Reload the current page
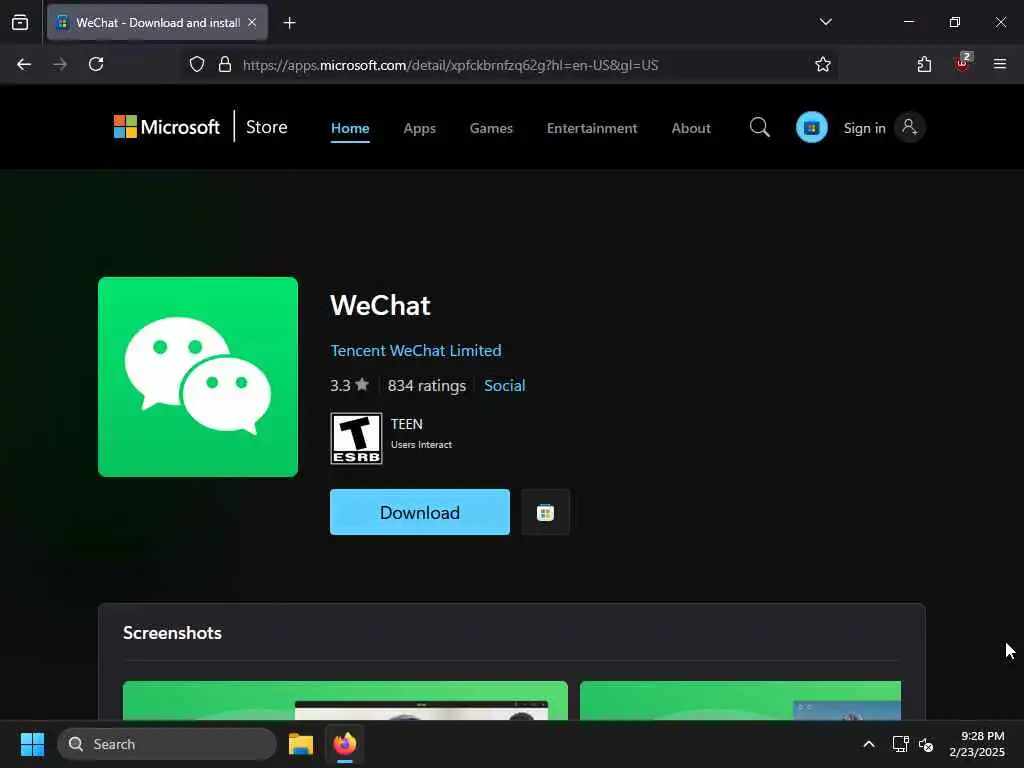1024x768 pixels. pyautogui.click(x=96, y=64)
